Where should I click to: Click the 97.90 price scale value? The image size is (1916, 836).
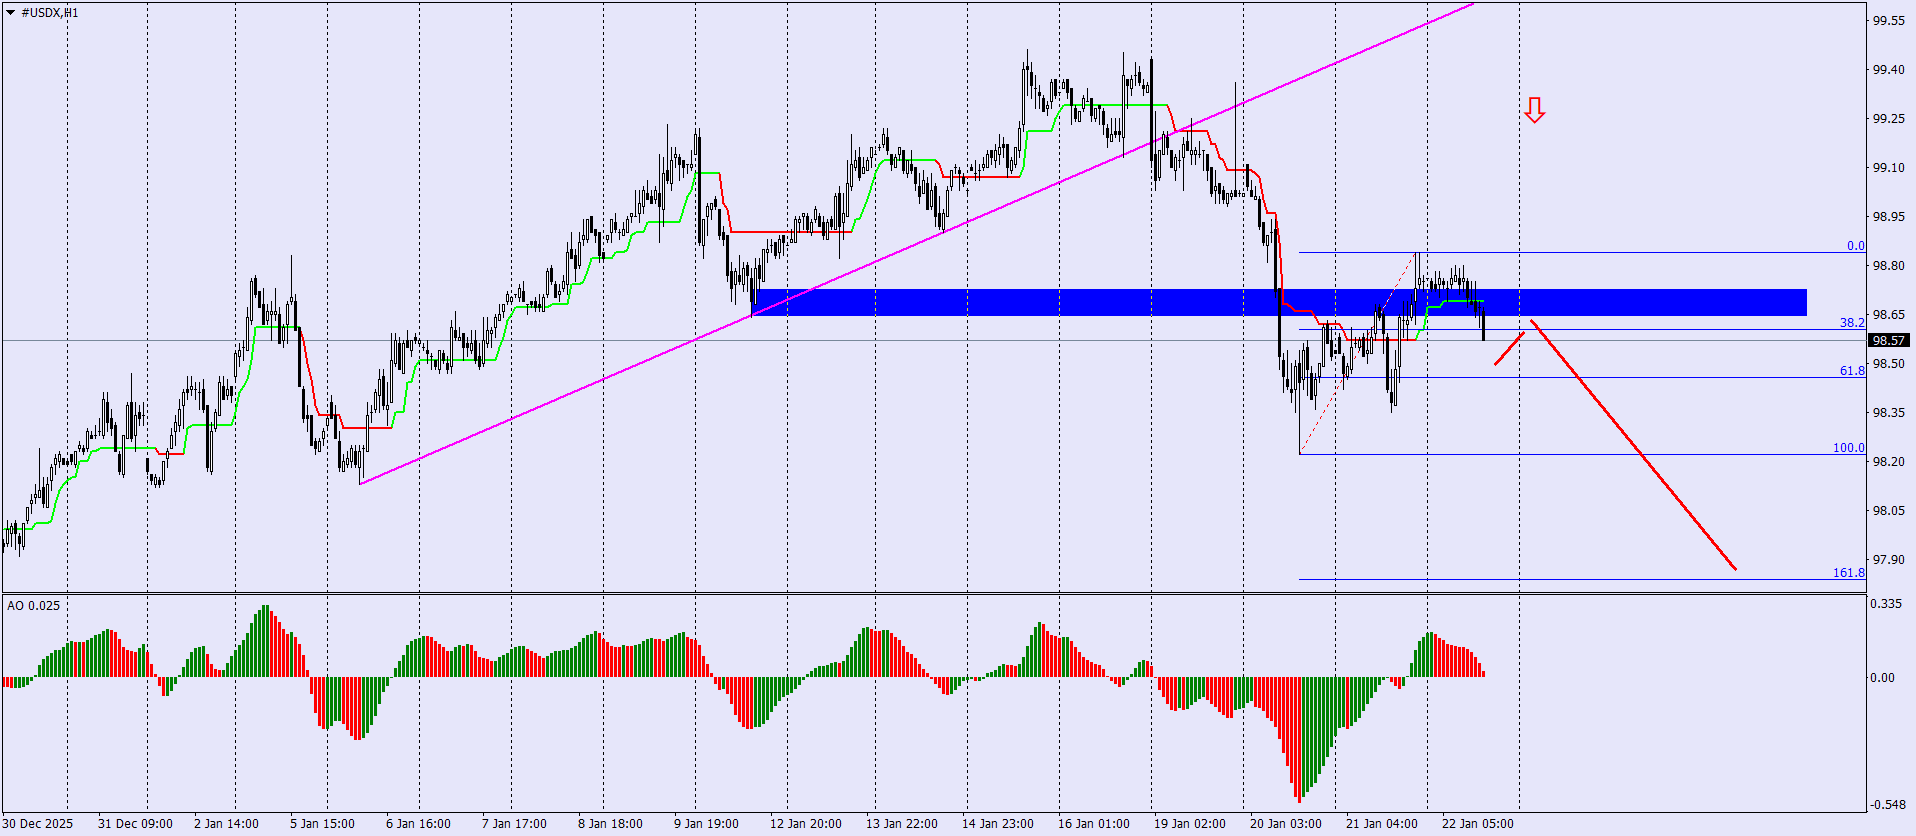(1888, 560)
